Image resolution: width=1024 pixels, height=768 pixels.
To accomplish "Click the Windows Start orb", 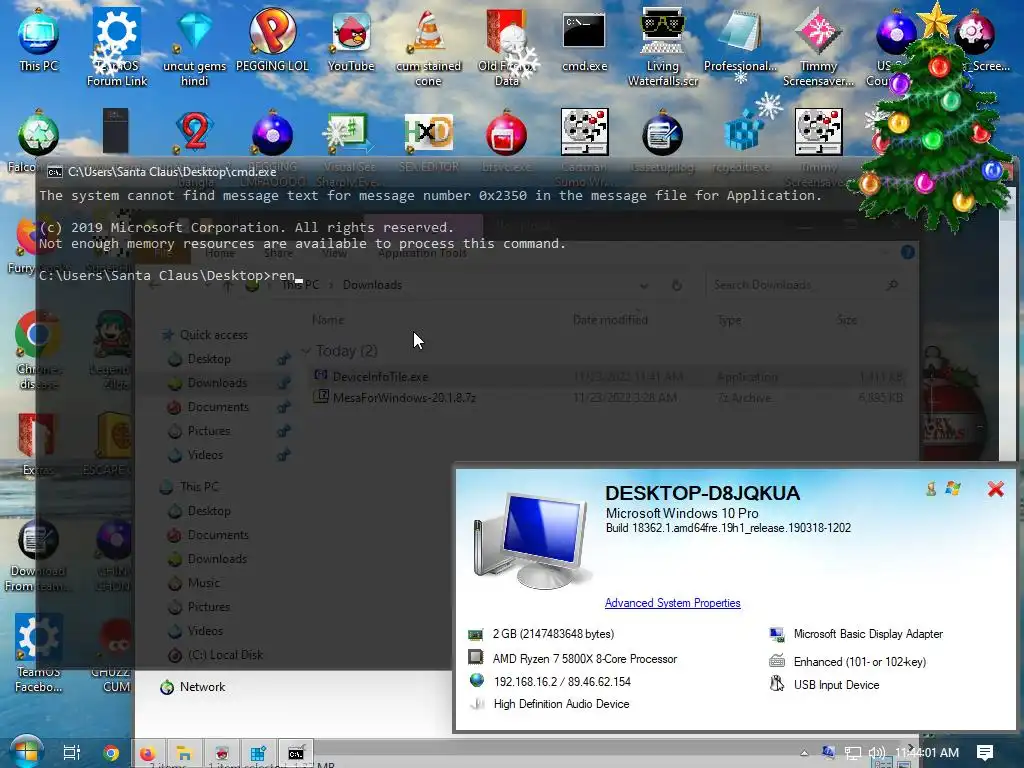I will 26,752.
